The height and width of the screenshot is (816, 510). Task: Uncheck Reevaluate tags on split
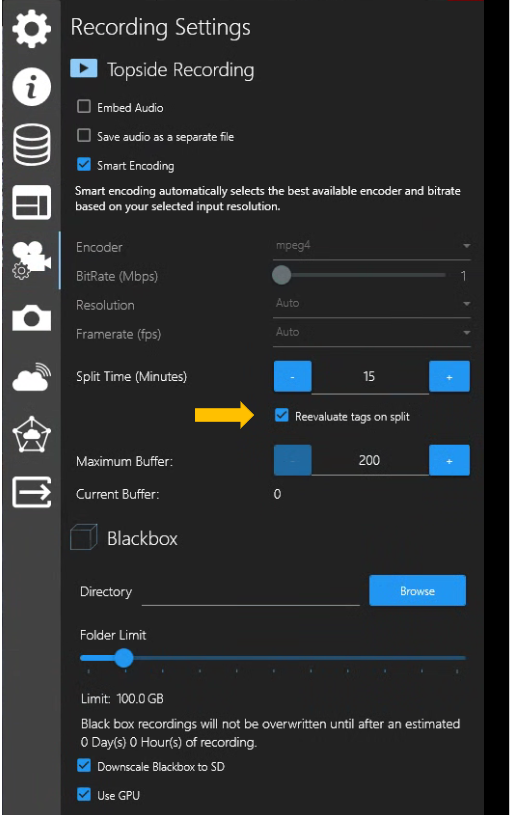pos(282,415)
